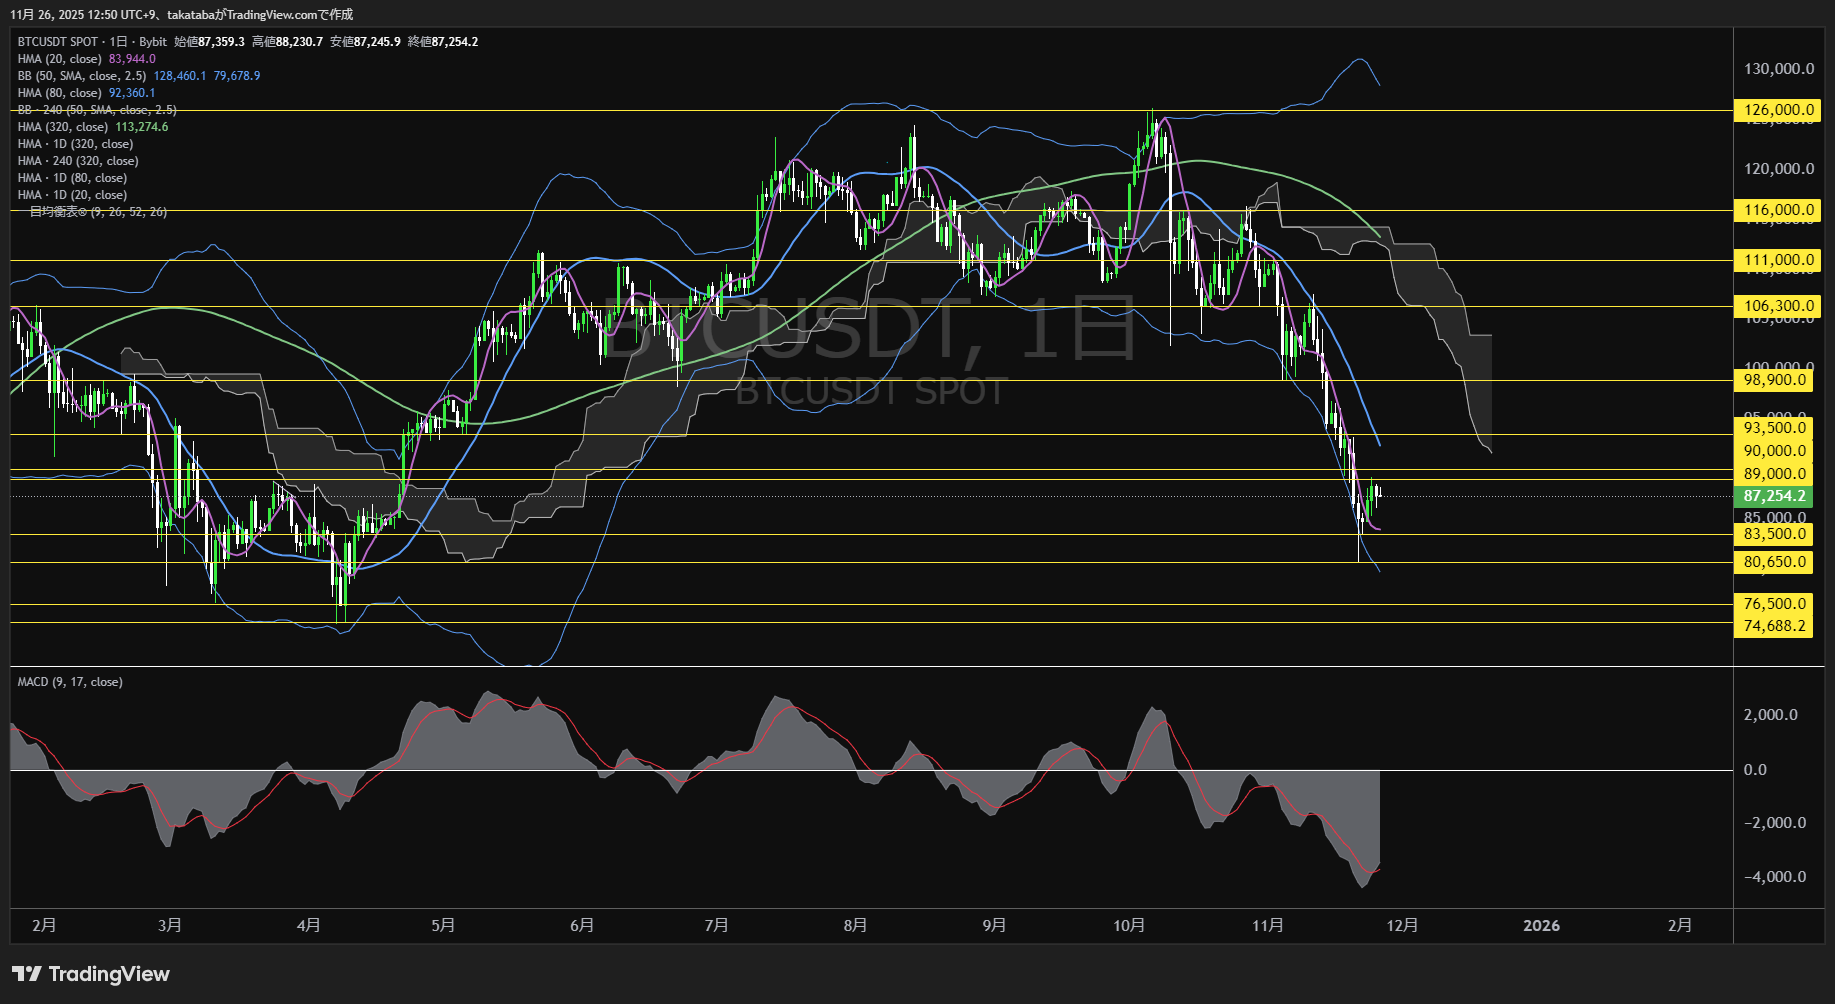Click the MACD −4,000.0 scale value
This screenshot has width=1835, height=1004.
tap(1774, 877)
